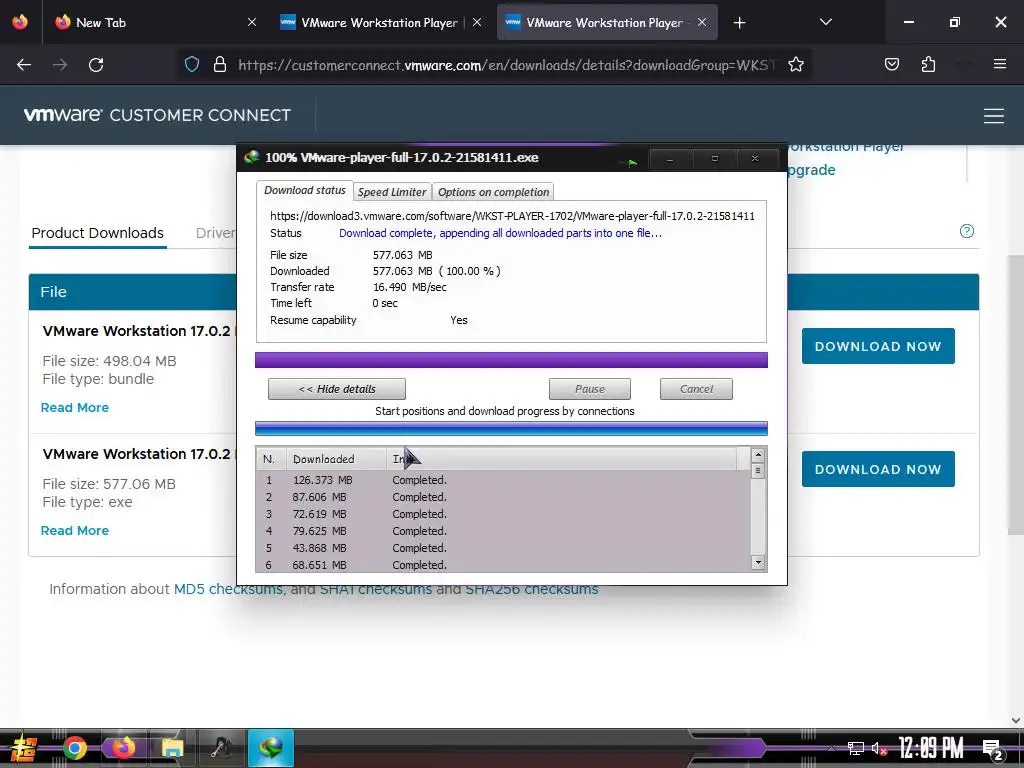Viewport: 1024px width, 768px height.
Task: Minimize the IDM download dialog
Action: click(x=670, y=159)
